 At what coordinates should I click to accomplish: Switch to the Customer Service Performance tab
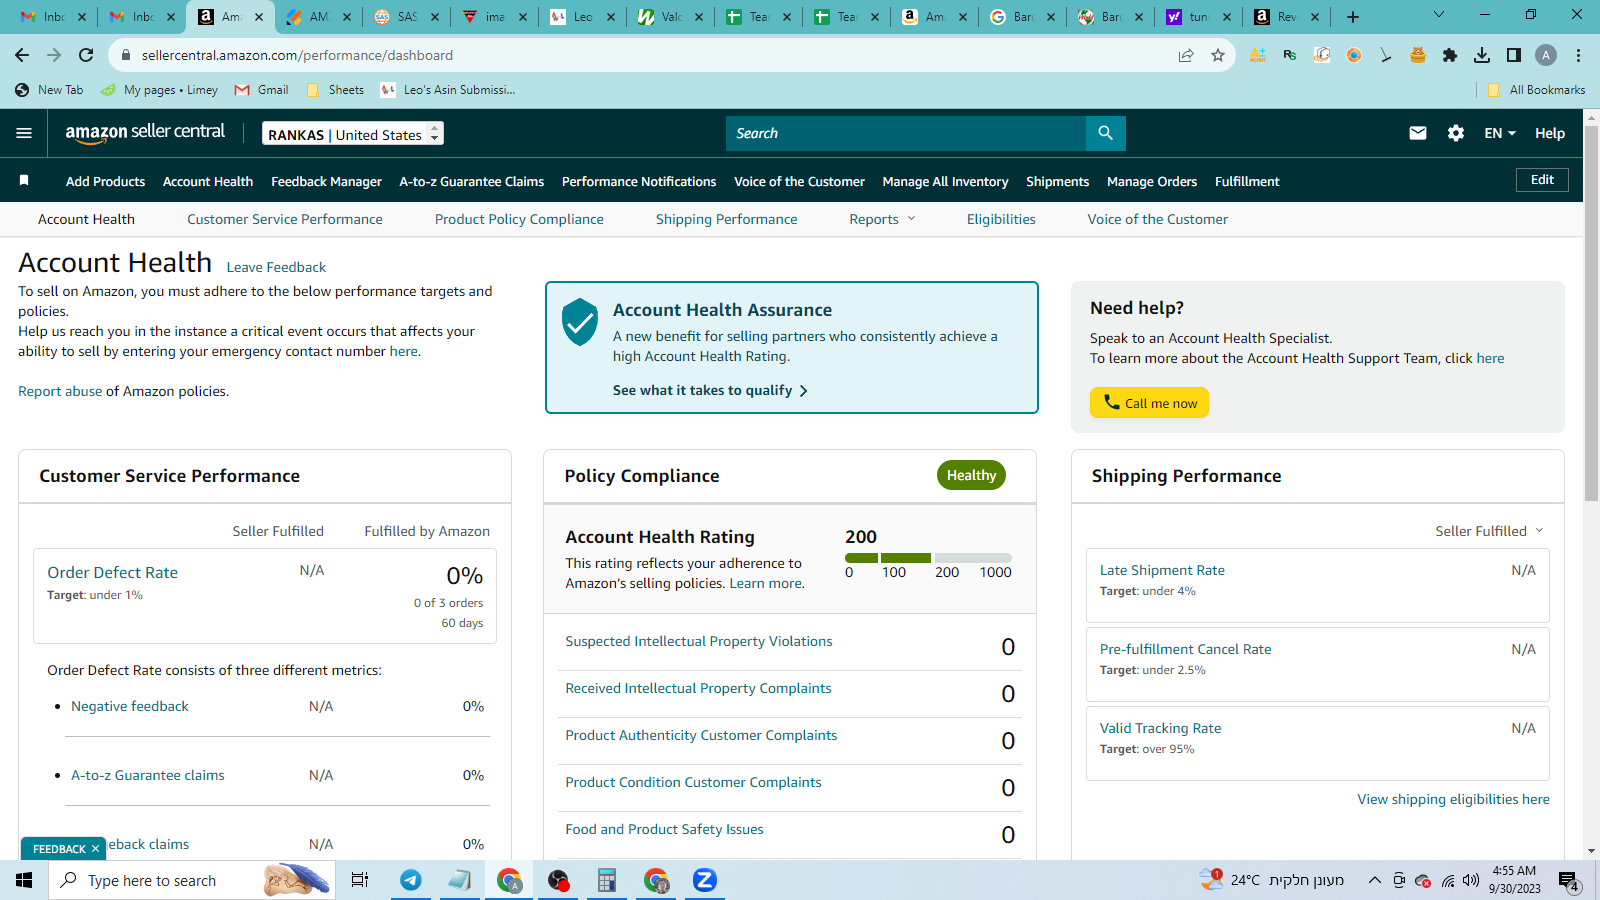(x=285, y=219)
